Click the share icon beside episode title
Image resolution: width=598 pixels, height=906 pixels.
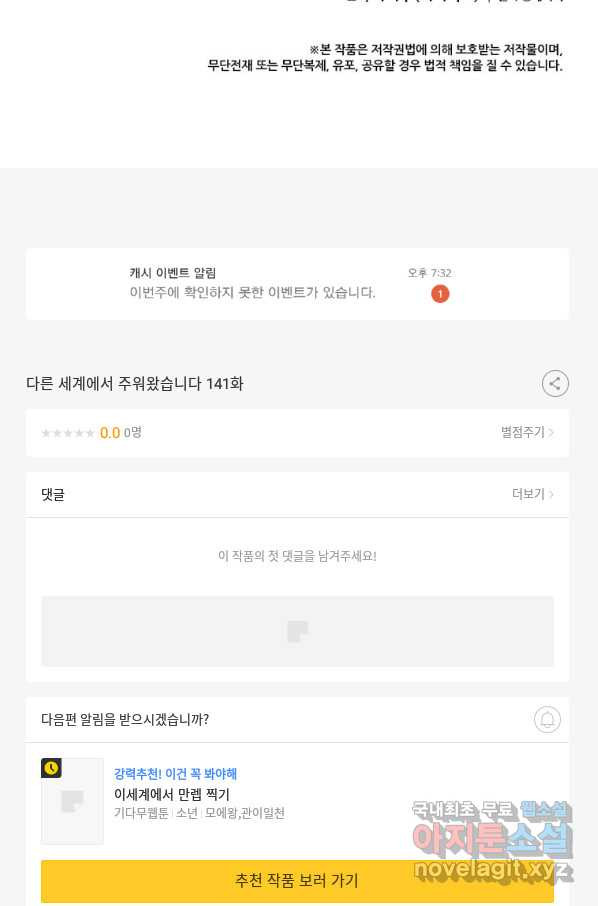(x=555, y=384)
